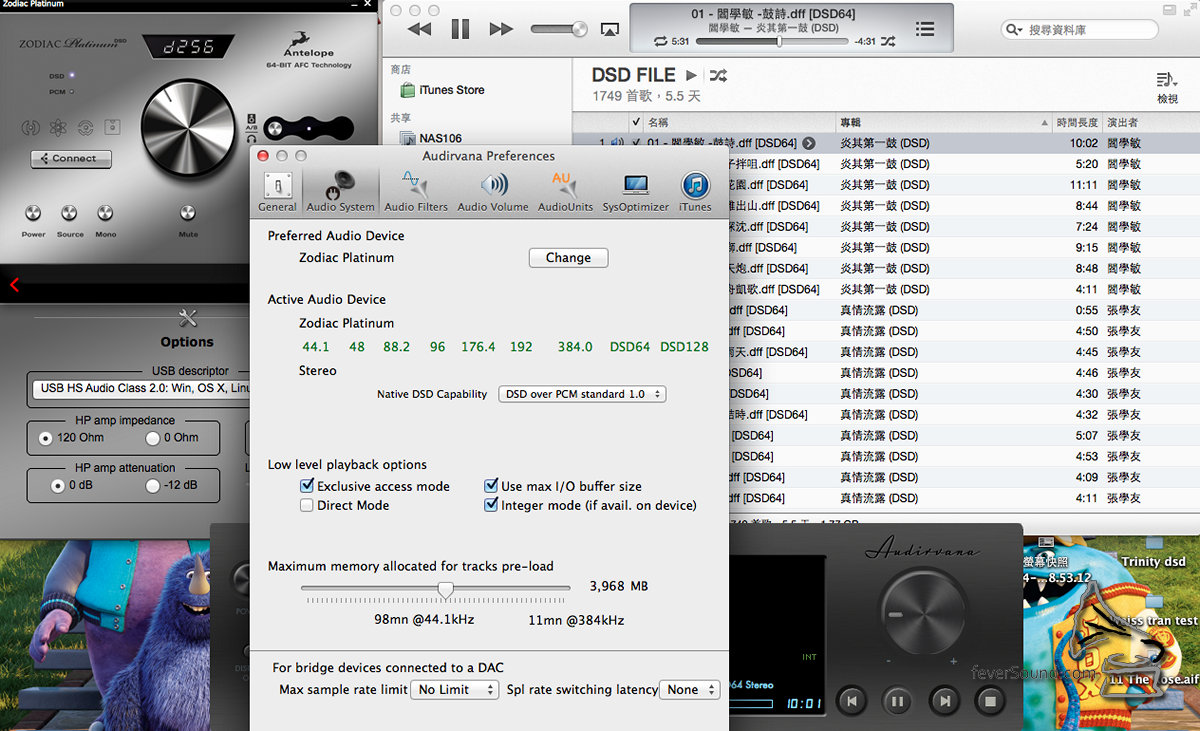
Task: Pause playback in the iTunes toolbar
Action: (x=460, y=29)
